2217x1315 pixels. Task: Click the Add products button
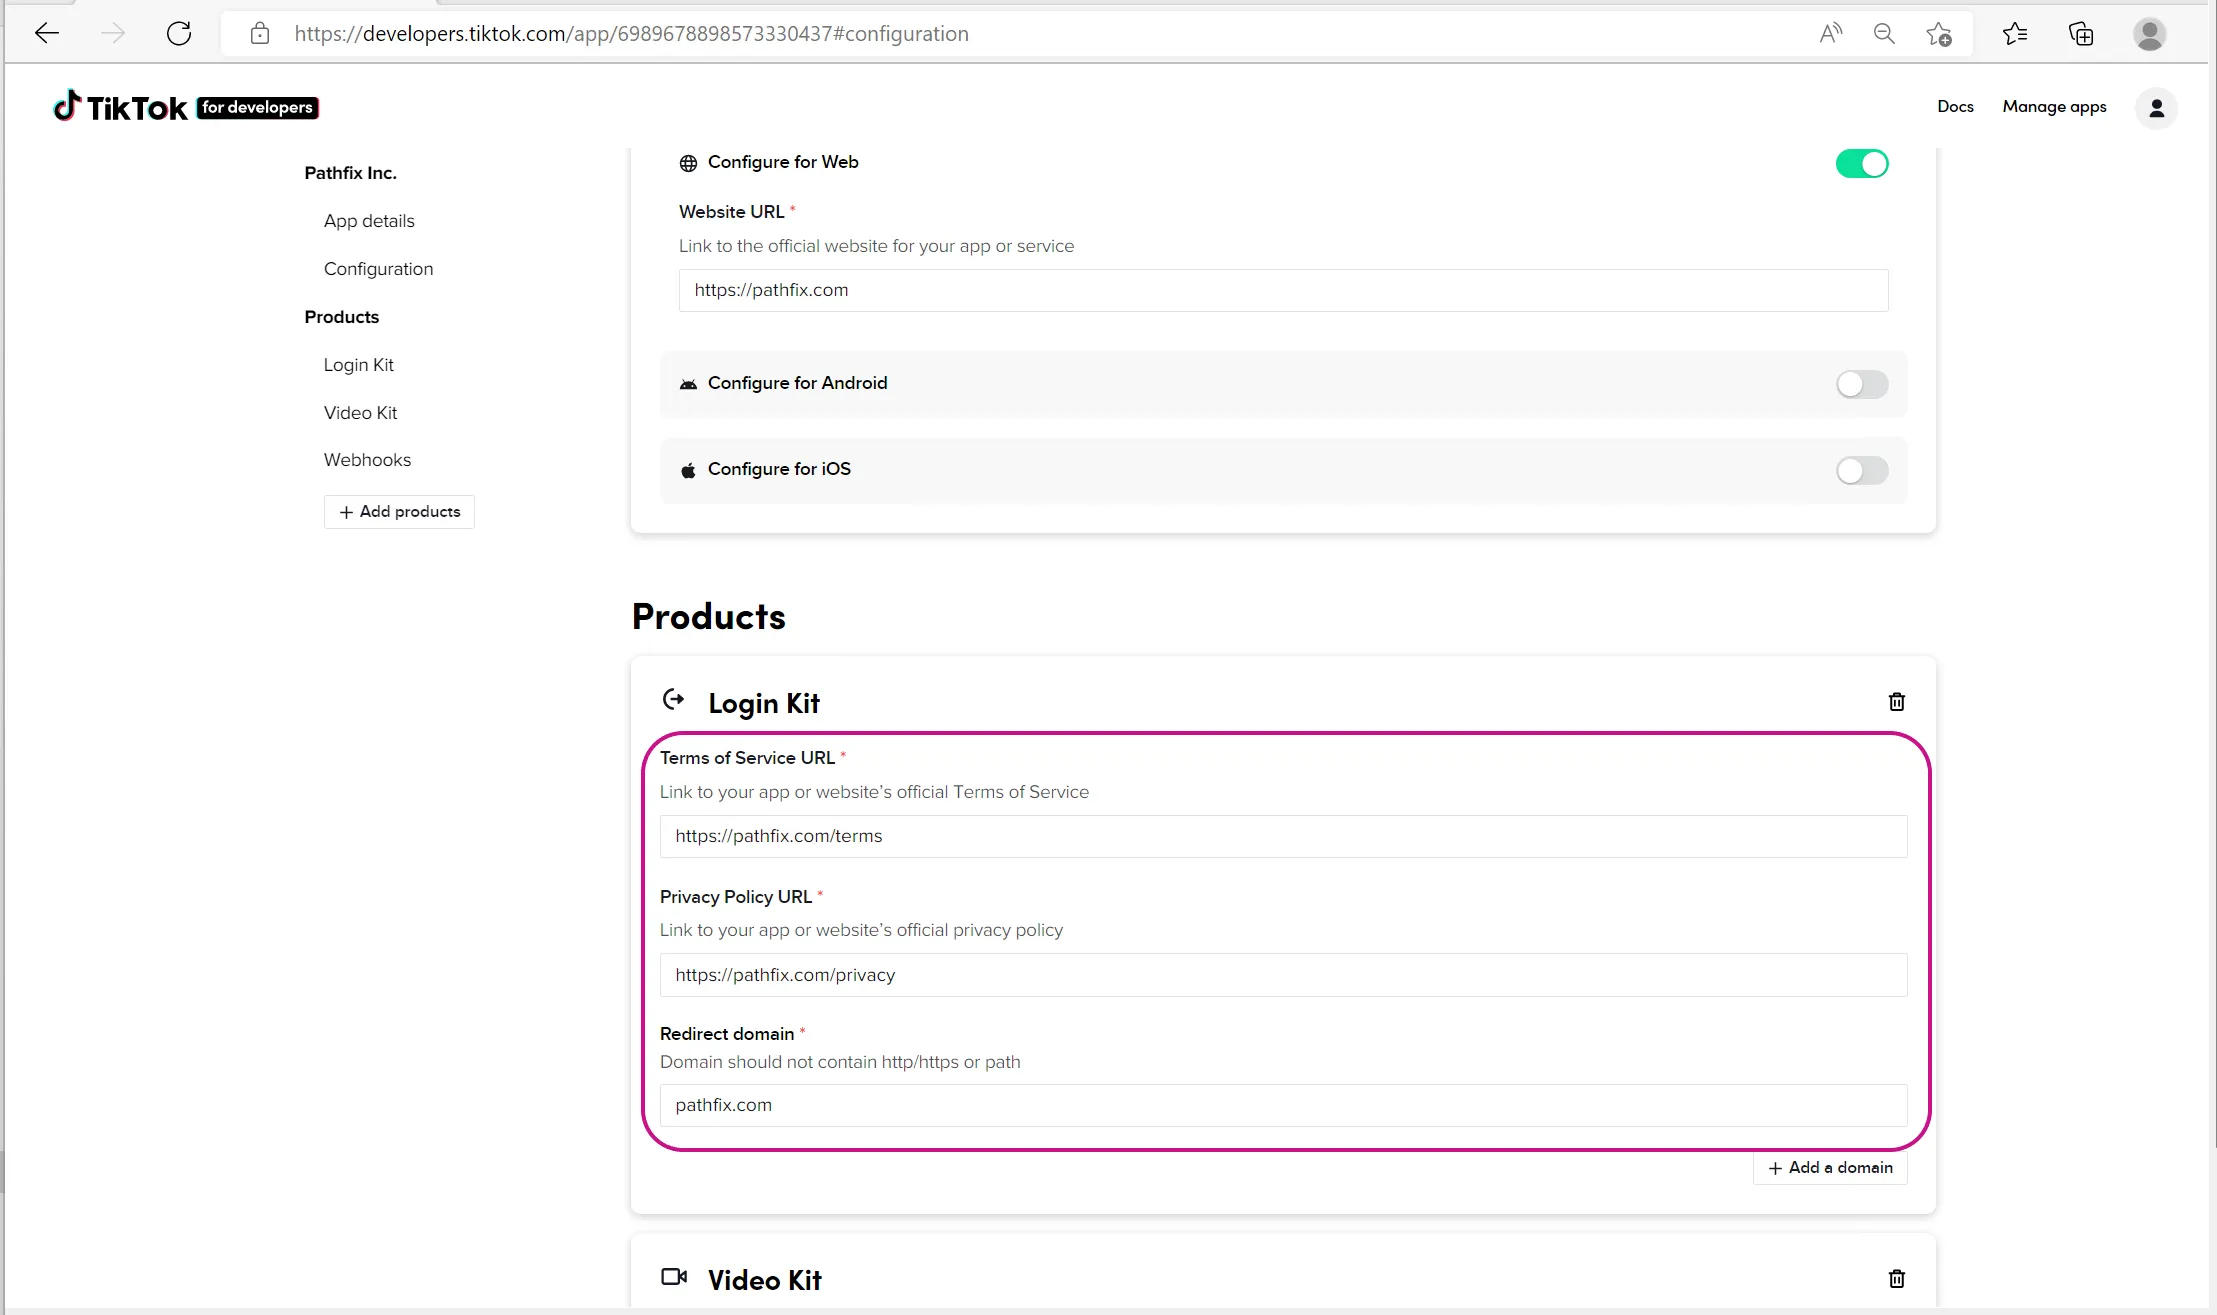399,512
